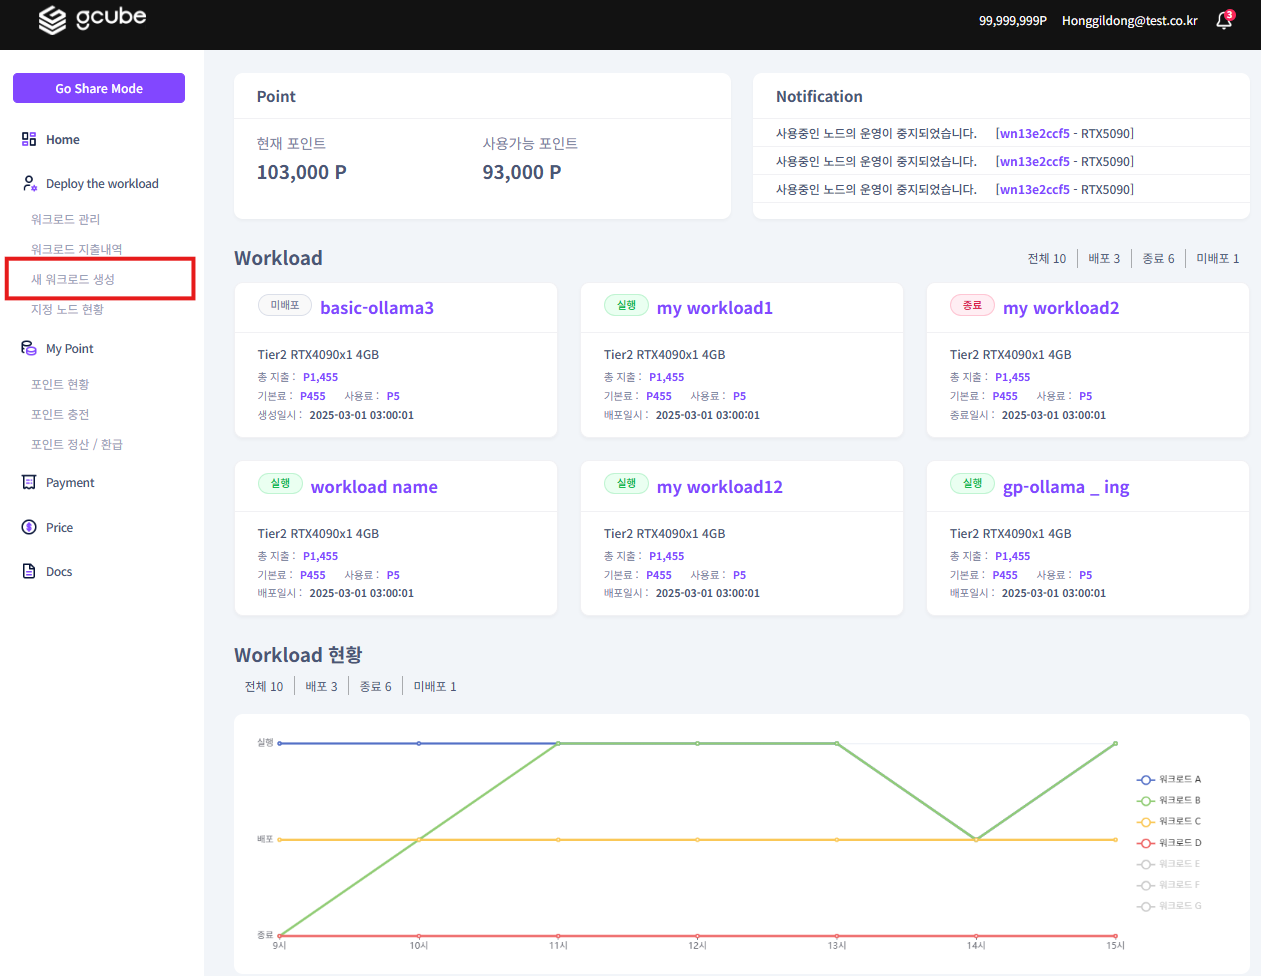Open 새 워크로드 생성 in sidebar
This screenshot has height=976, width=1261.
click(73, 280)
